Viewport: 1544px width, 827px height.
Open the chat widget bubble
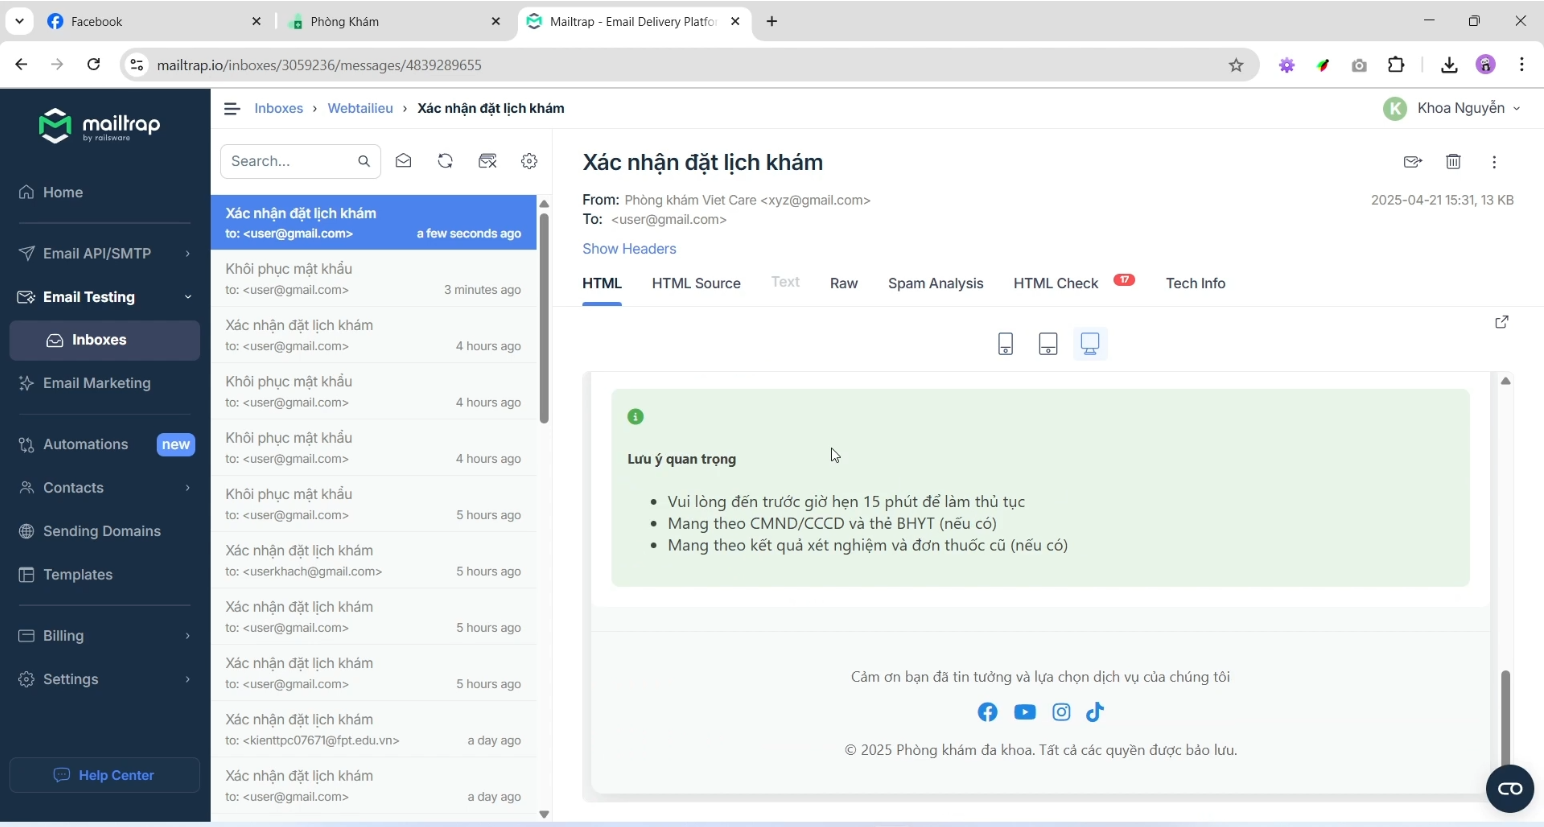click(x=1510, y=789)
